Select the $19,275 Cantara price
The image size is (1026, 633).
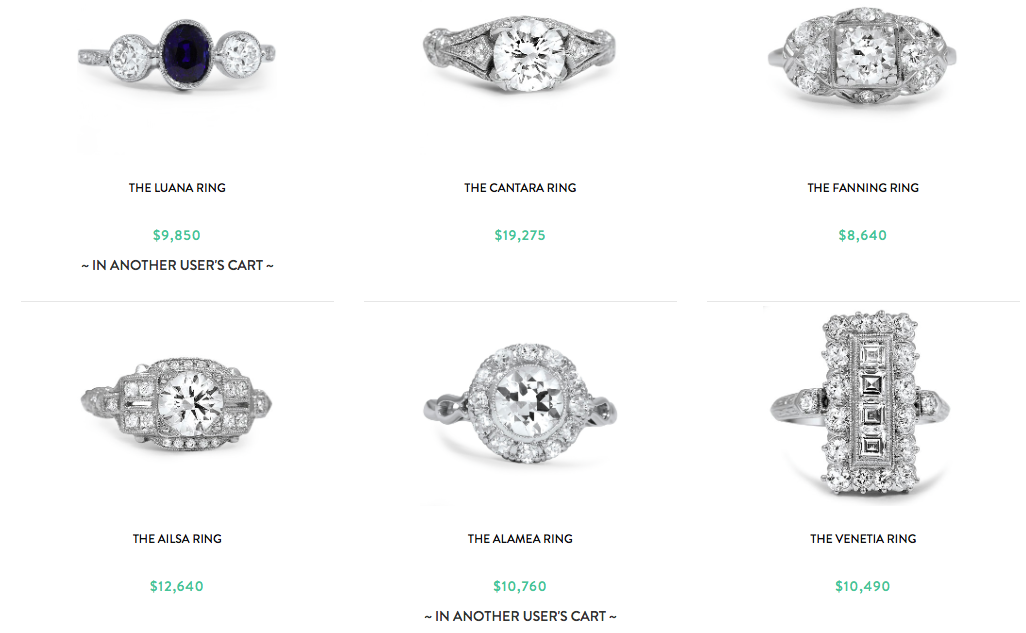click(520, 236)
